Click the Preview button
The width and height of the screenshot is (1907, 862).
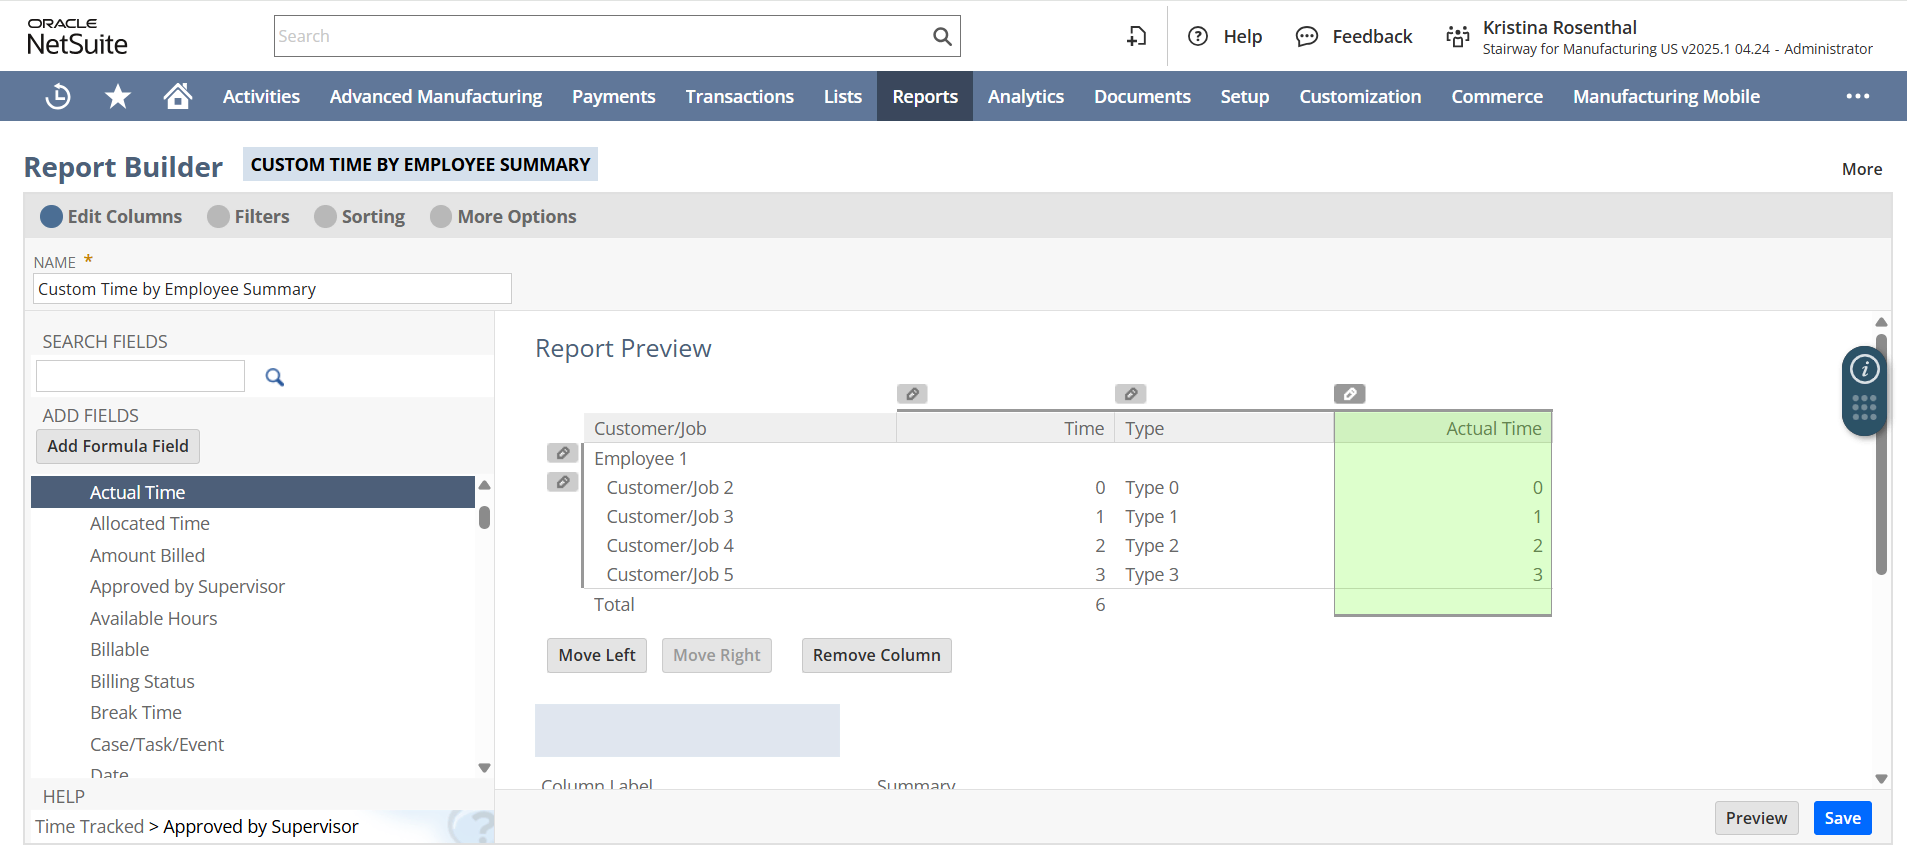(1756, 818)
